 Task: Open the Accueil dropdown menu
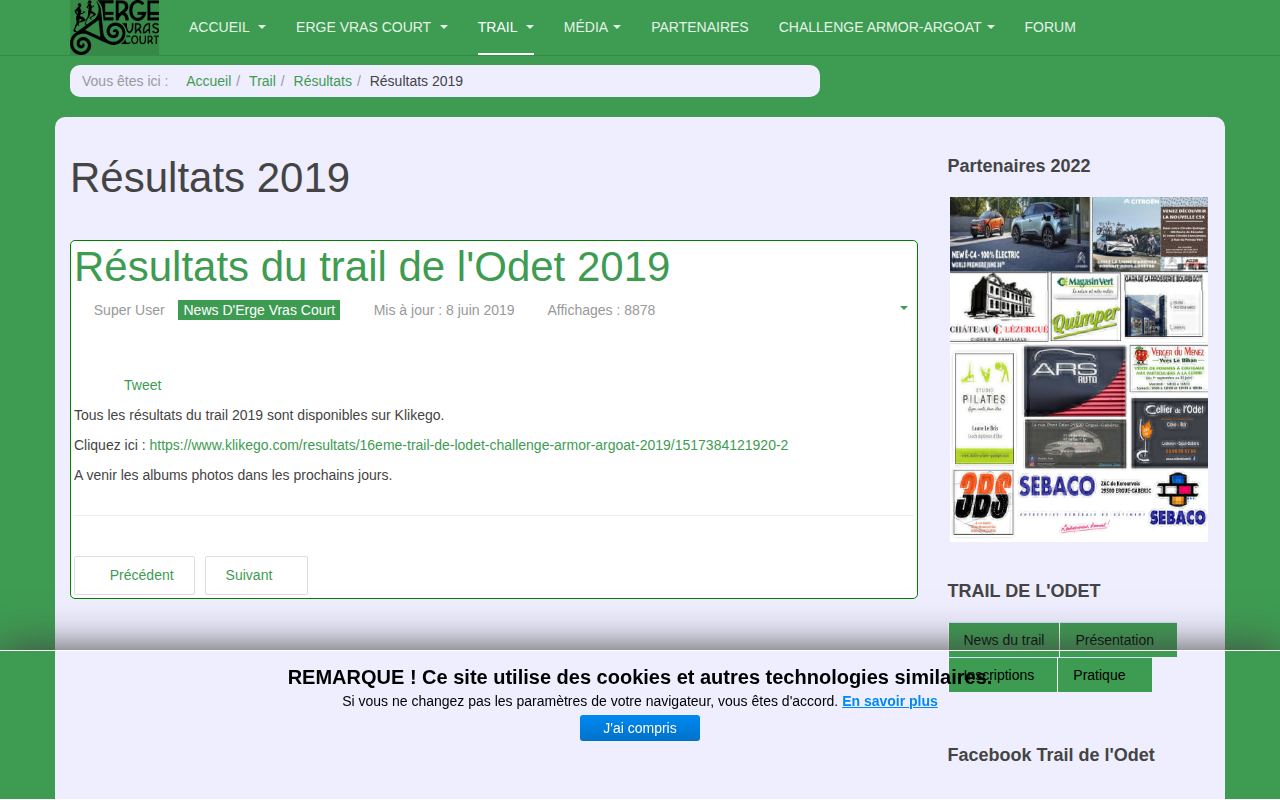227,27
